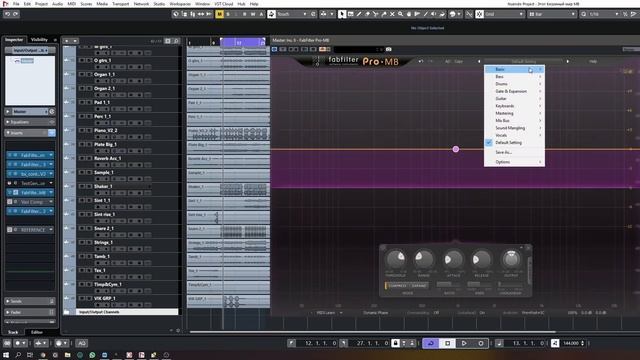This screenshot has height=360, width=640.
Task: Switch to the Editor tab at bottom
Action: [37, 332]
